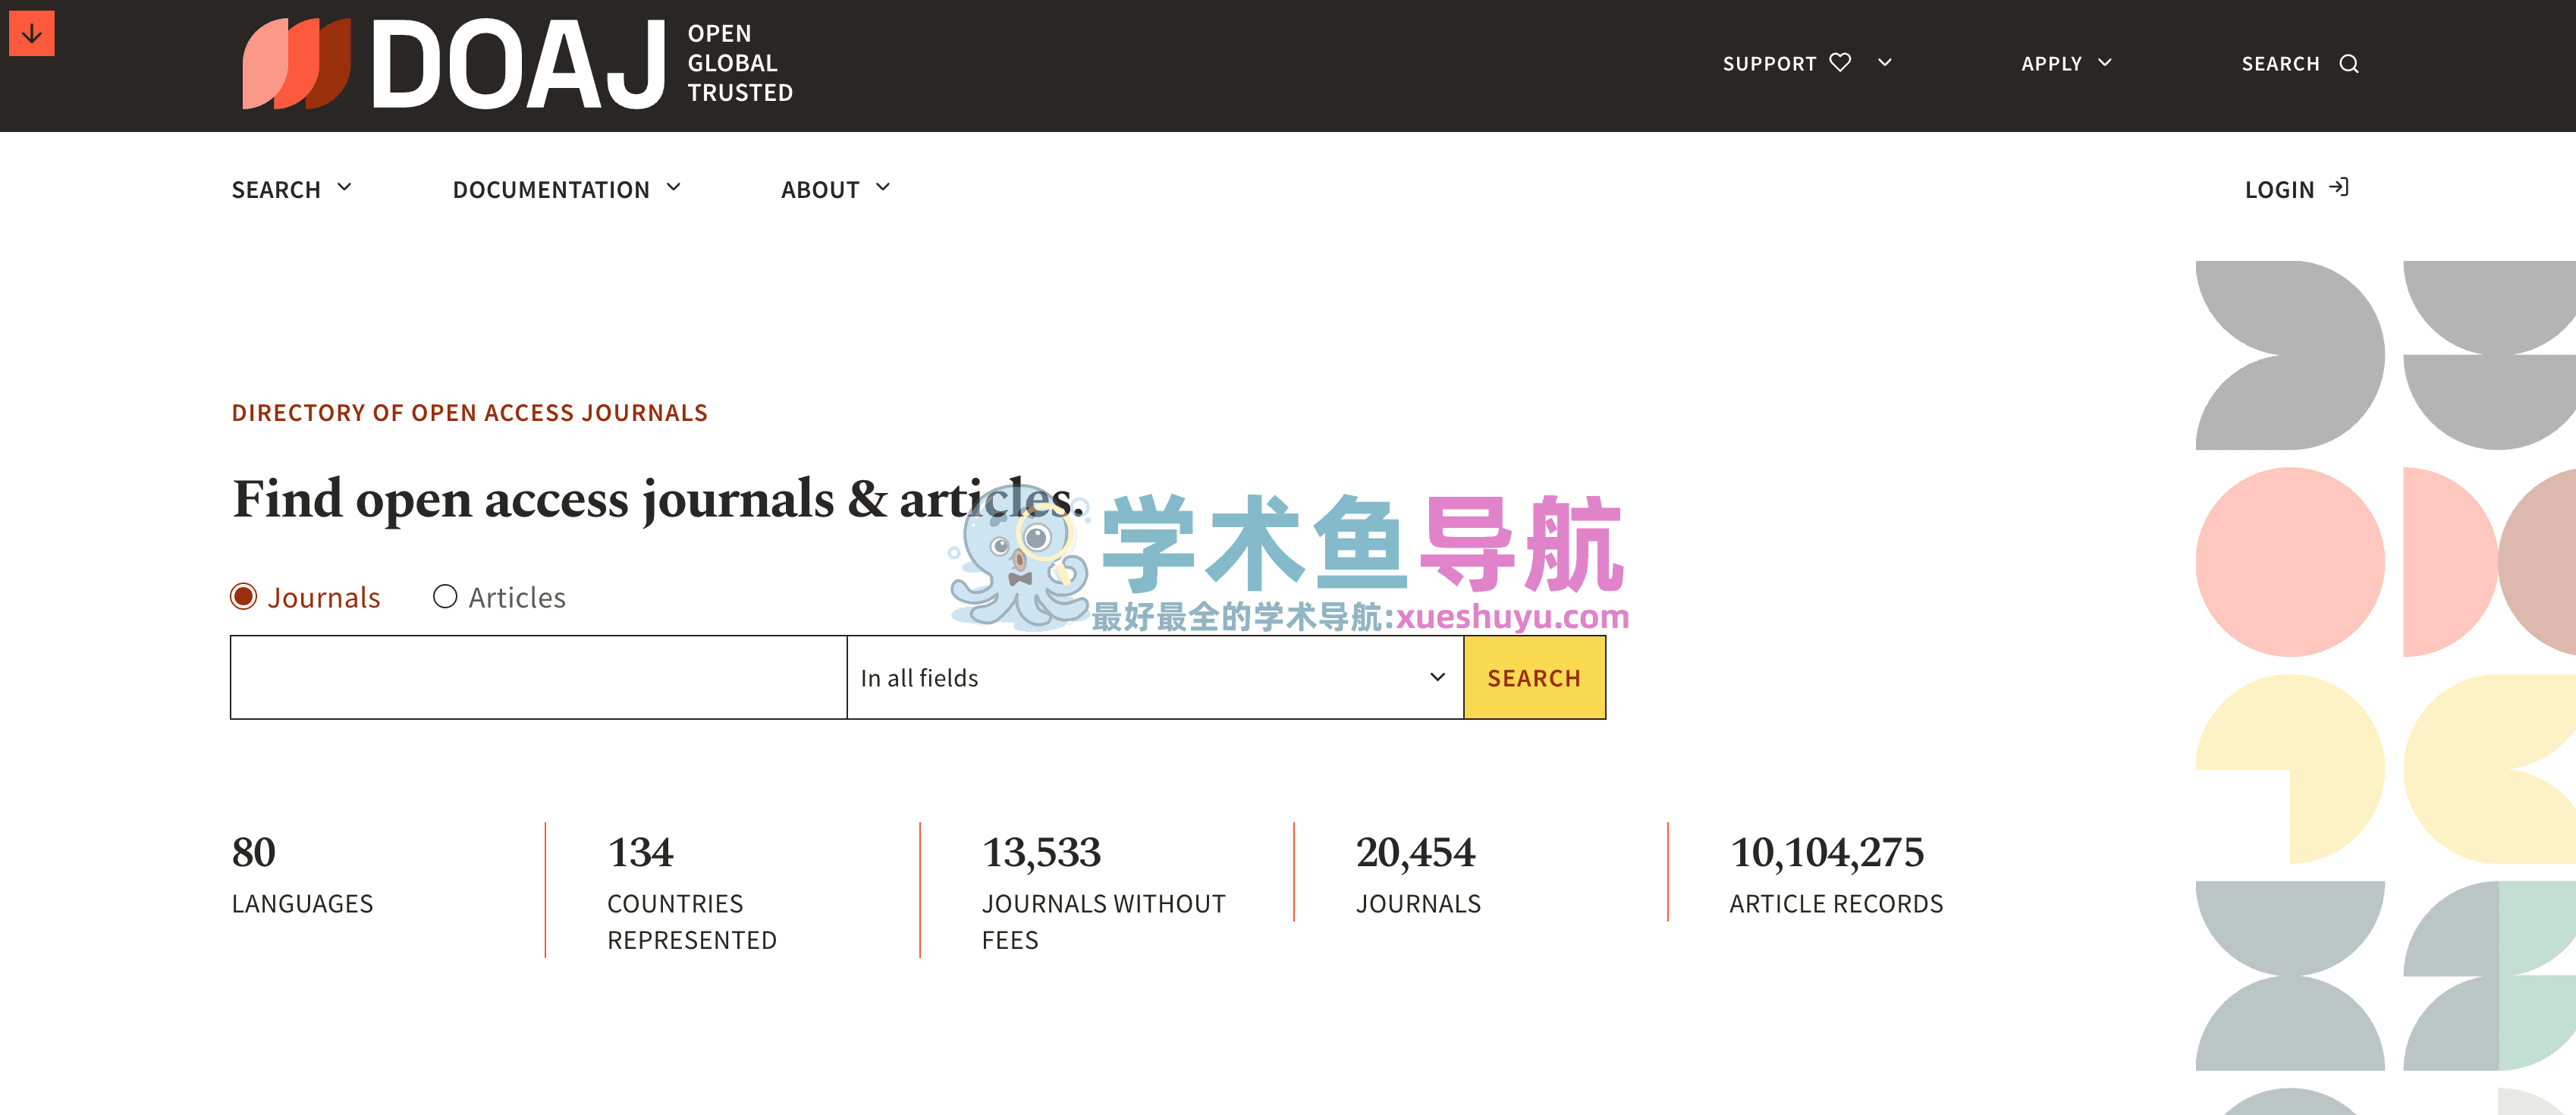Click the DOAJ logo
Viewport: 2576px width, 1115px height.
517,64
